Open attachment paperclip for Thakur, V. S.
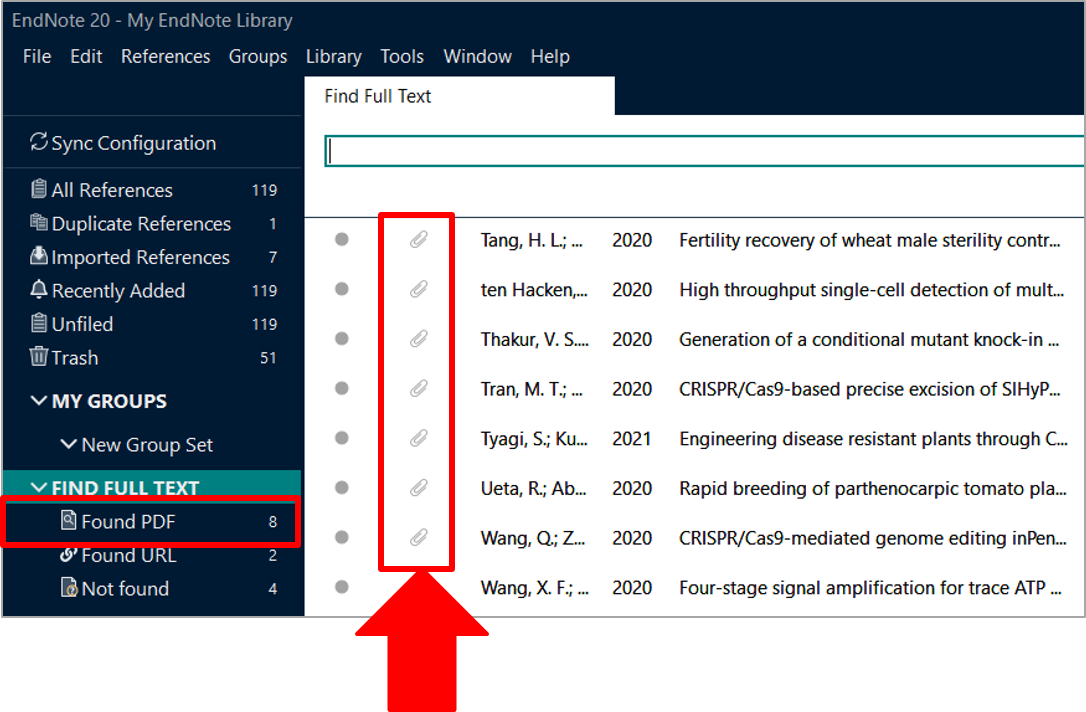Viewport: 1086px width, 712px height. [x=418, y=339]
